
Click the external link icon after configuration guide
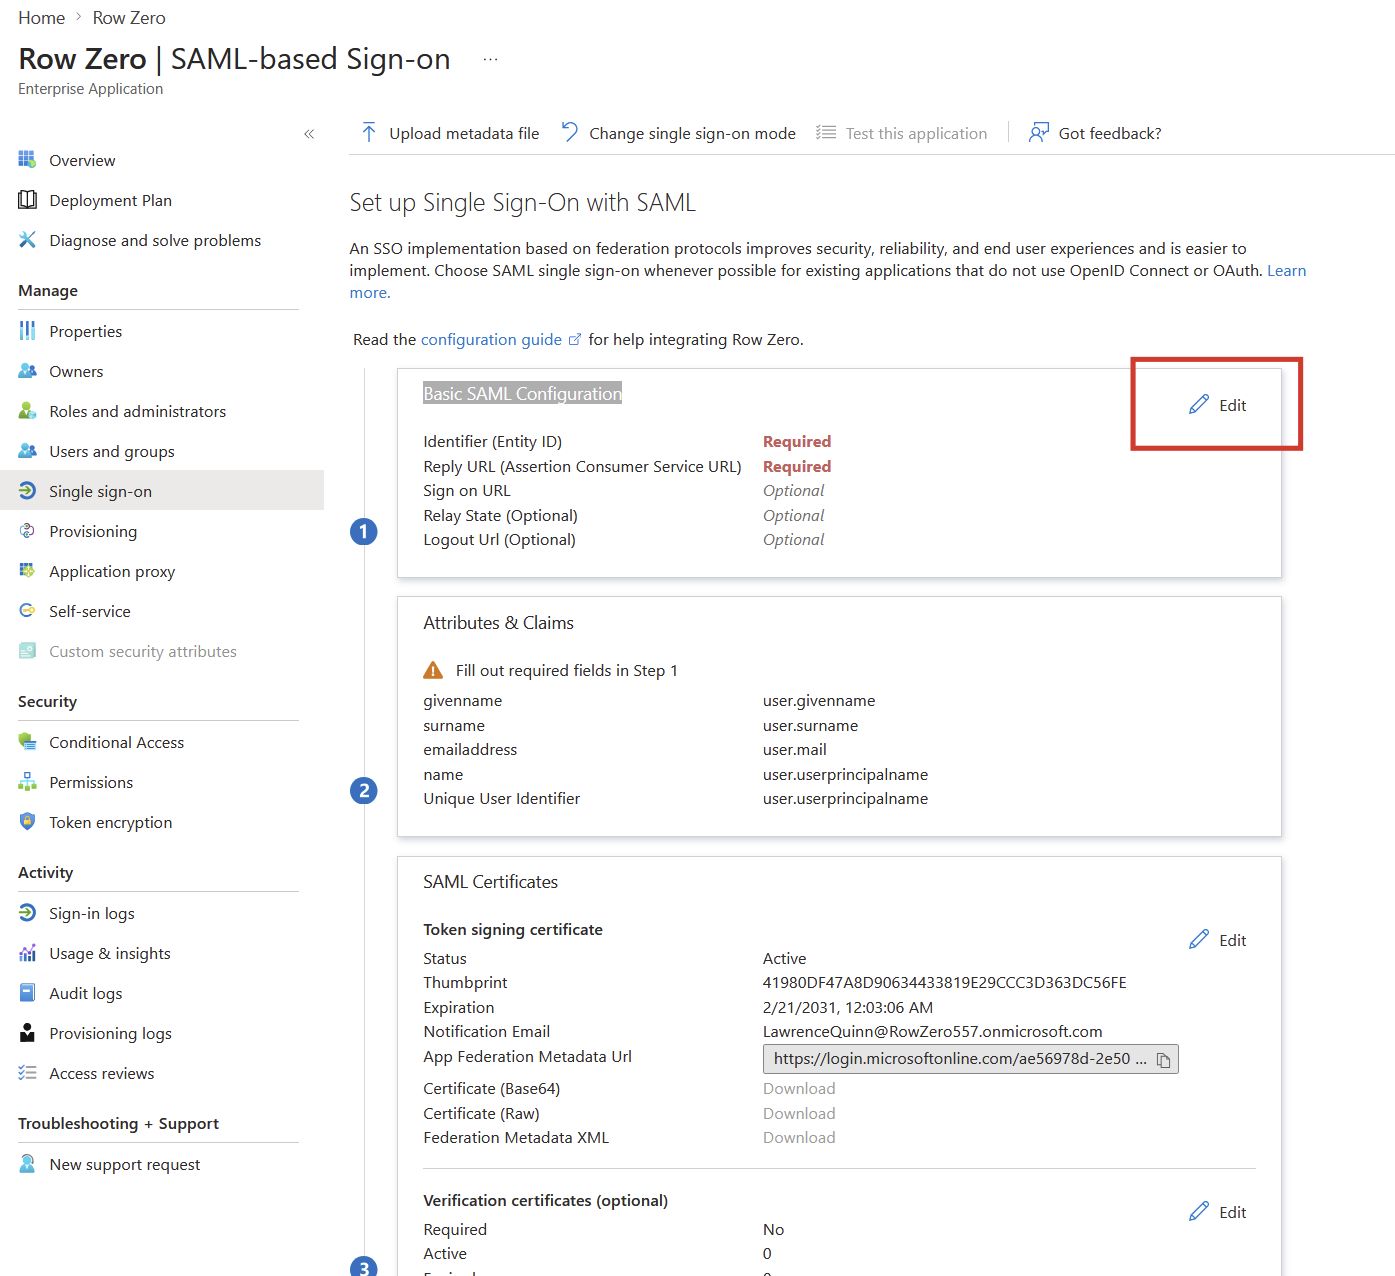tap(575, 339)
